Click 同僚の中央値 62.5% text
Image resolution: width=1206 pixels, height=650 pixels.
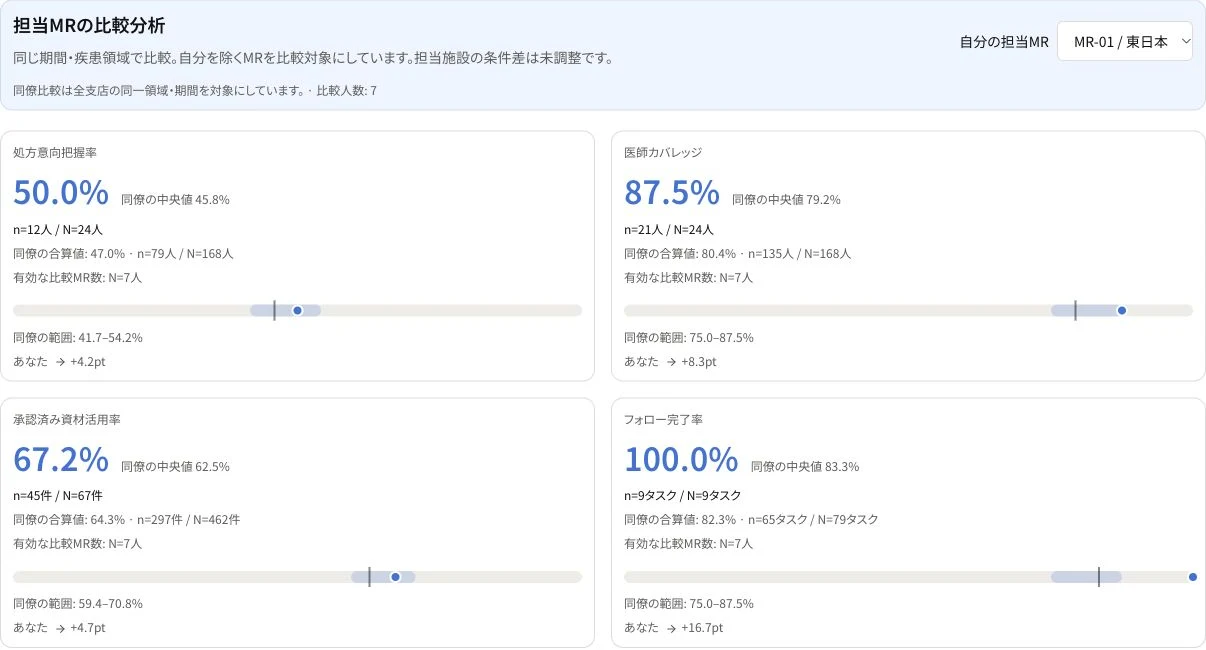pyautogui.click(x=175, y=466)
